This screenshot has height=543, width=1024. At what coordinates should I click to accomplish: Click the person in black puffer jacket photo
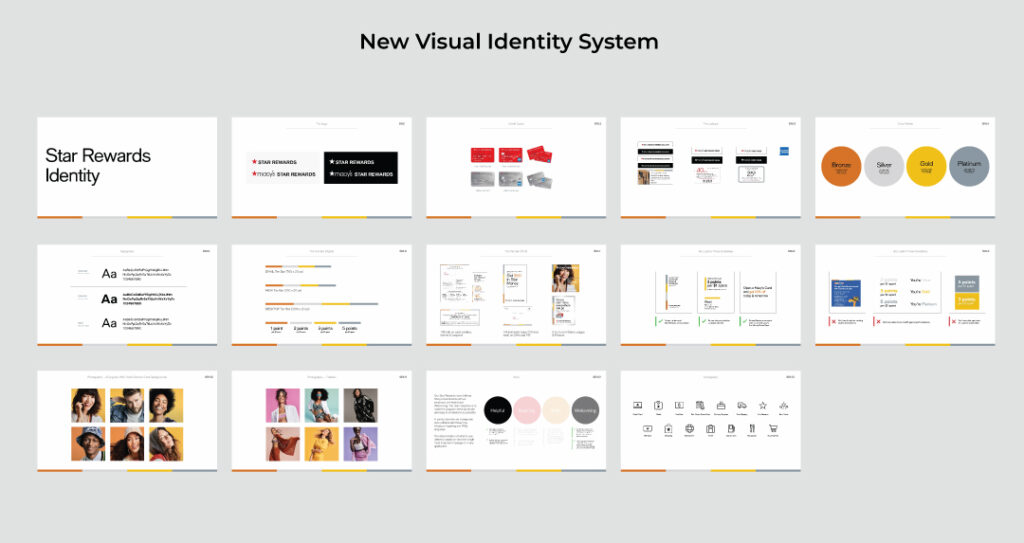point(360,406)
